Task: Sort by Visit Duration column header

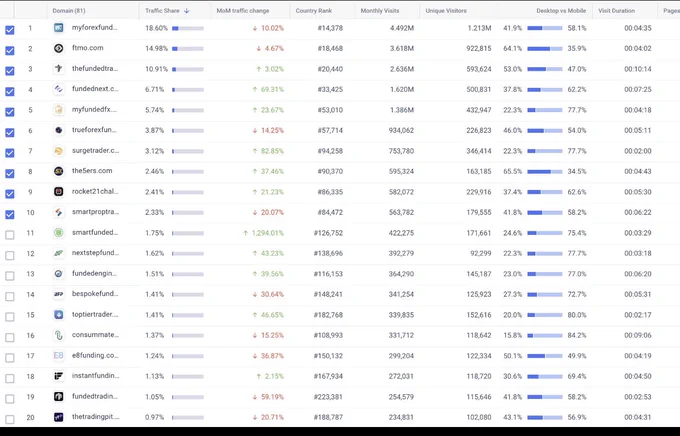Action: 616,11
